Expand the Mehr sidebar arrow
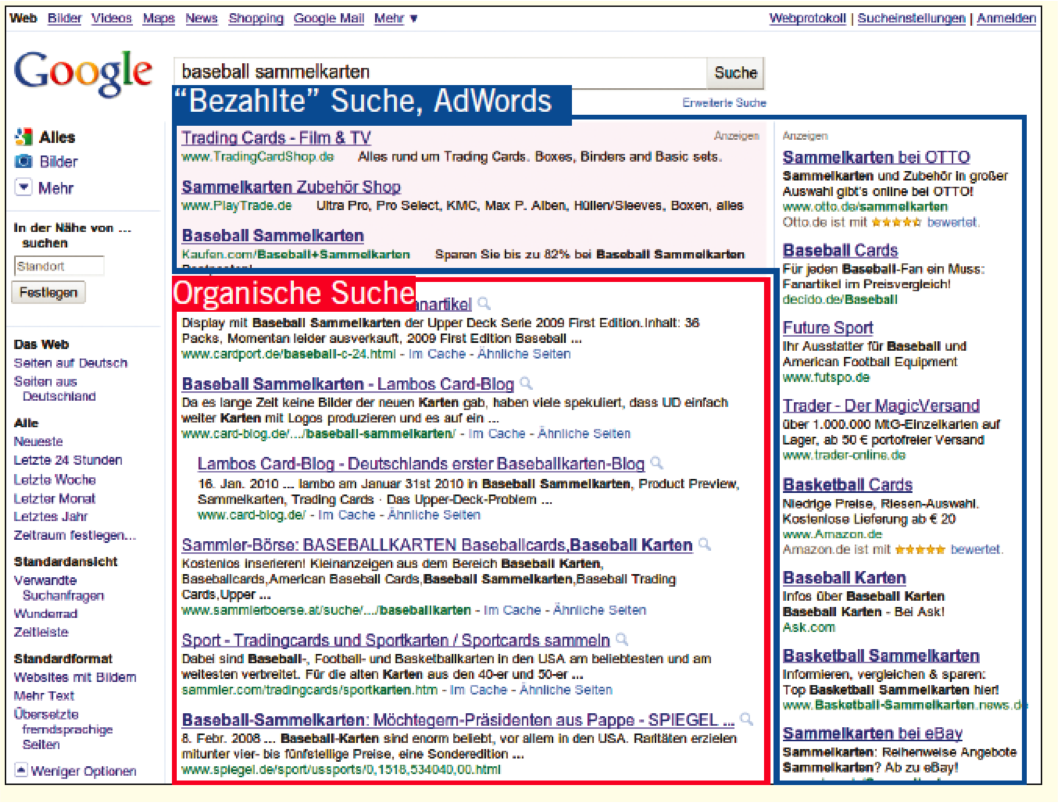The height and width of the screenshot is (803, 1058). tap(24, 187)
